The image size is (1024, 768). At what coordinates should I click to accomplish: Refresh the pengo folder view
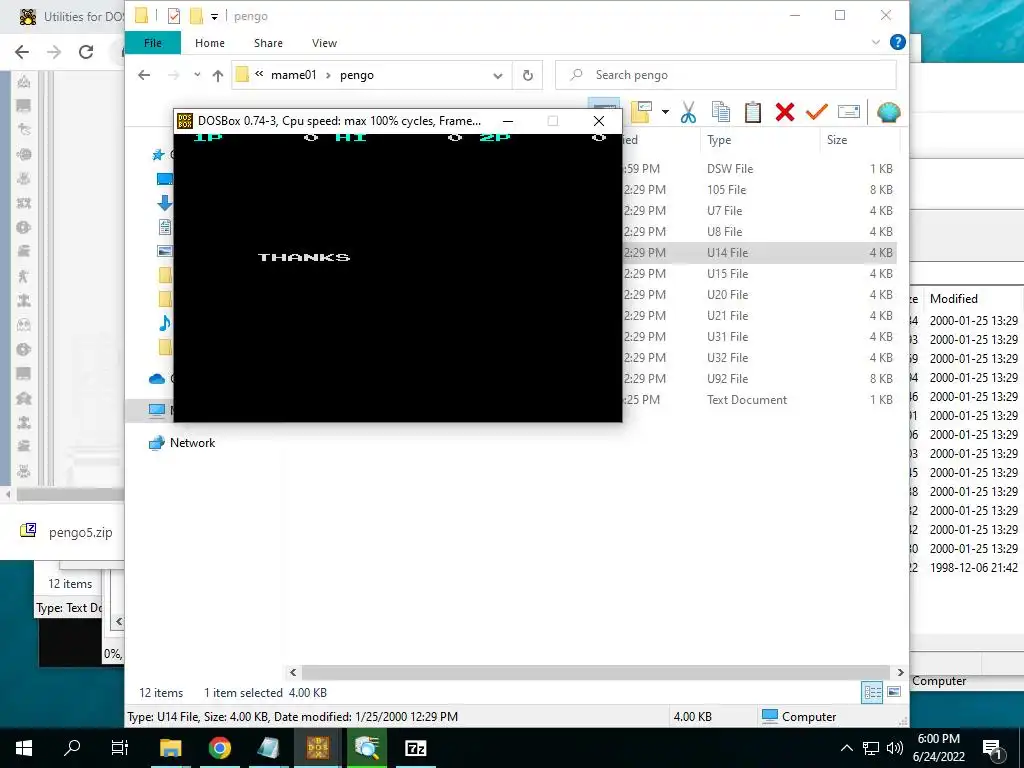[x=528, y=76]
